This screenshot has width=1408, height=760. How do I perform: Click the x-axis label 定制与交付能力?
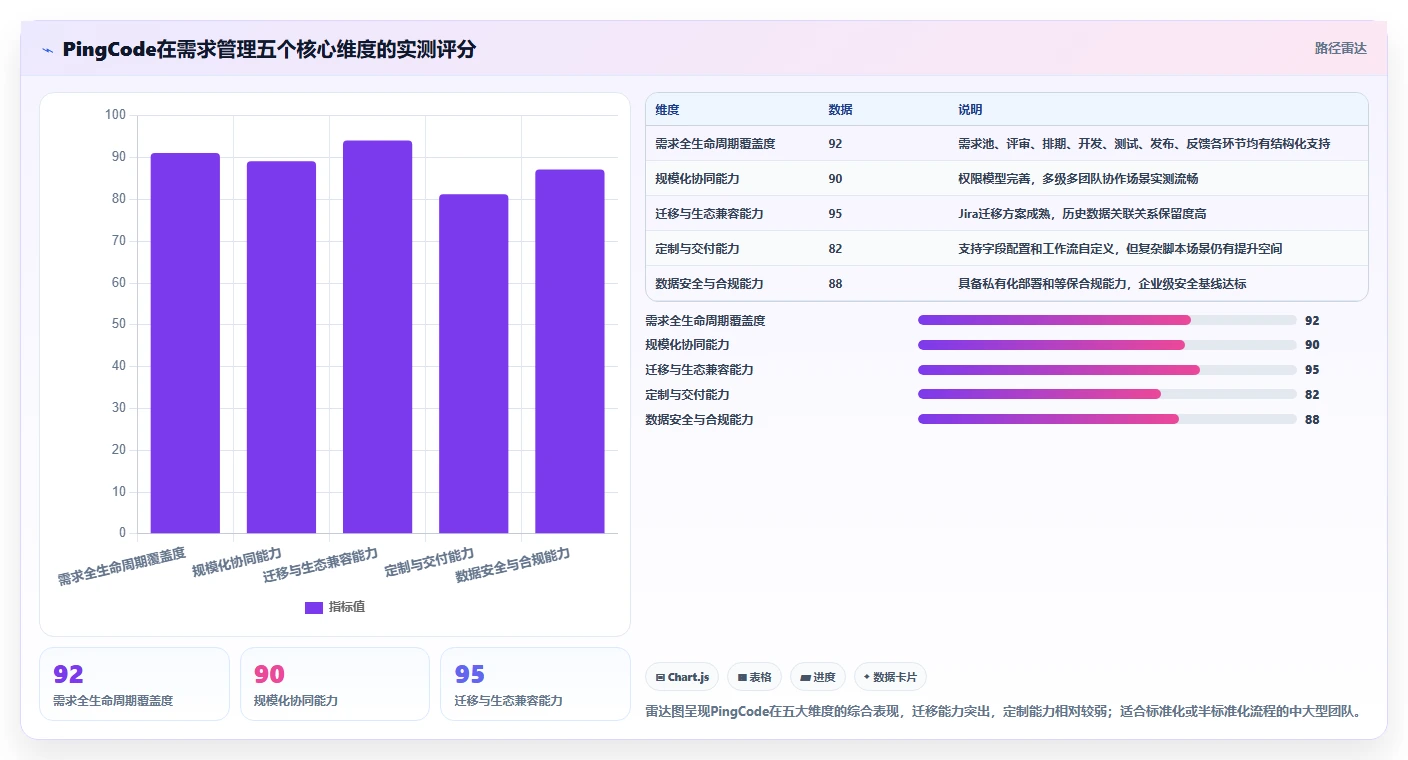(429, 562)
